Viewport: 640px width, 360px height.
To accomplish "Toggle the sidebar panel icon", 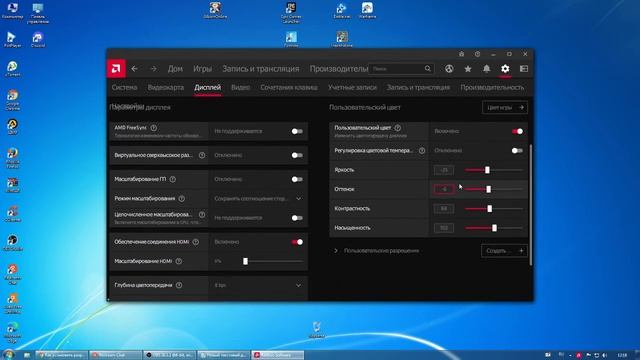I will pos(524,69).
